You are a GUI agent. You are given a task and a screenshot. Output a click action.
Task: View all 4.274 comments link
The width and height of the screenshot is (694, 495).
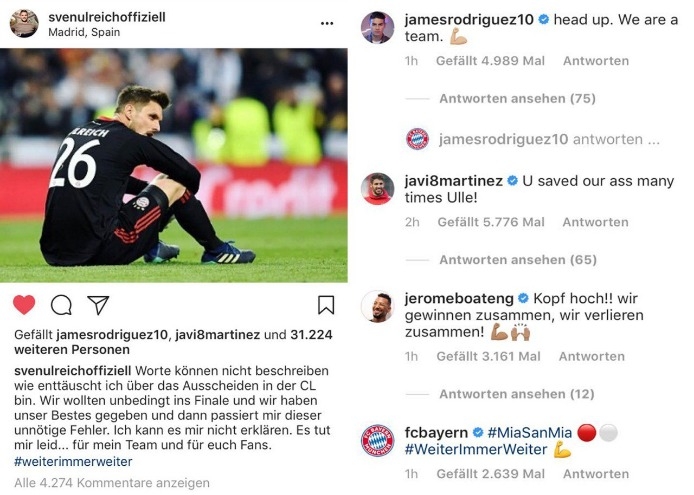click(x=112, y=483)
